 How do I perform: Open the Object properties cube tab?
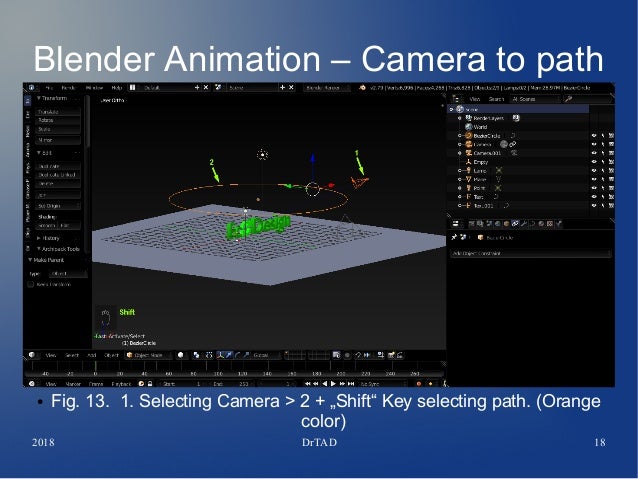coord(507,223)
